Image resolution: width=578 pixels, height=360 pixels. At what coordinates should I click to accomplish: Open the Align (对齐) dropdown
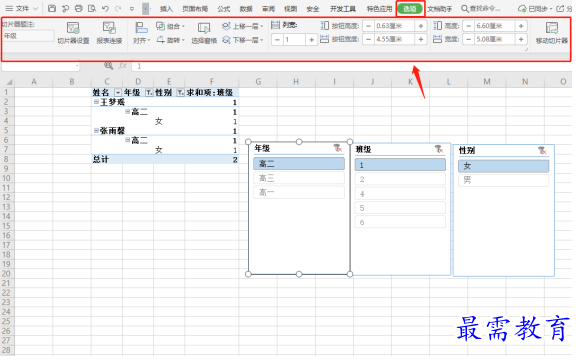pos(141,33)
